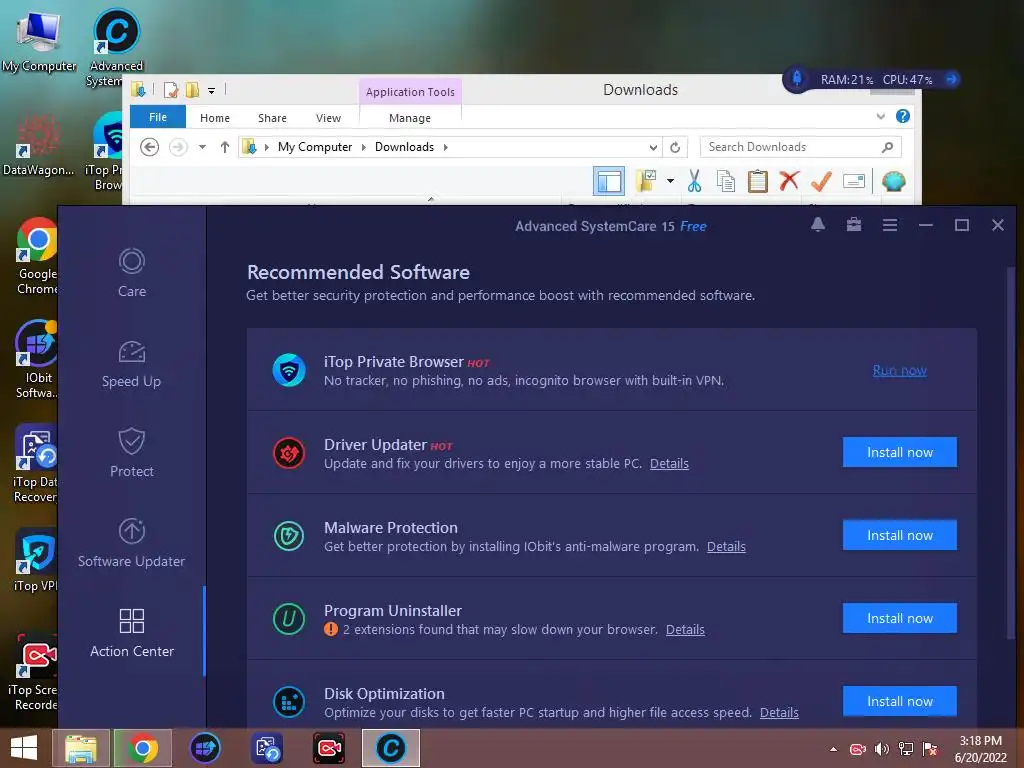Click Cut scissors icon in Downloads window

click(694, 182)
